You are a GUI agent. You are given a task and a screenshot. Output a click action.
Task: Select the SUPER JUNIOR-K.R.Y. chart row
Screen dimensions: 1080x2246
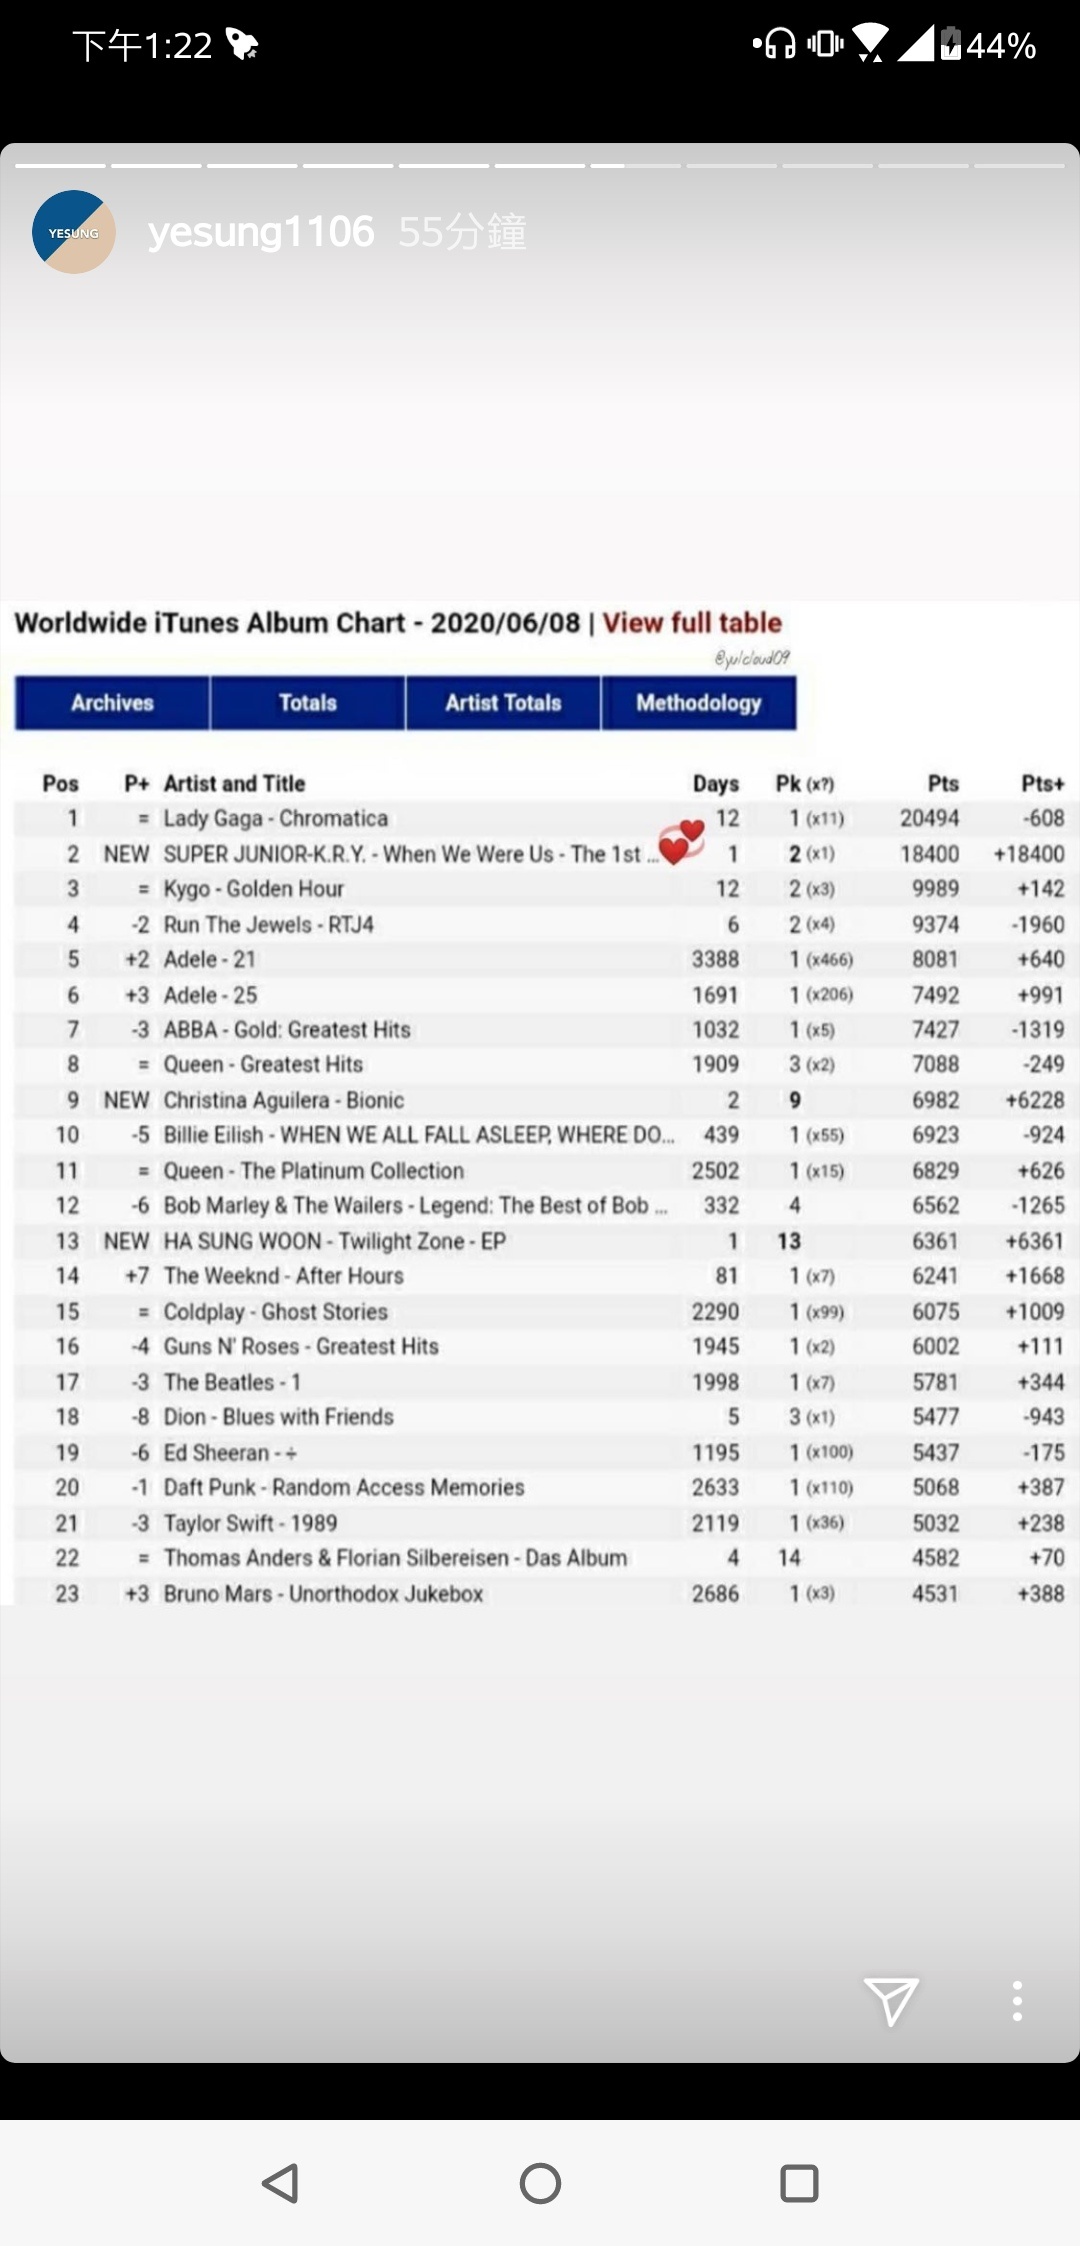[x=540, y=853]
